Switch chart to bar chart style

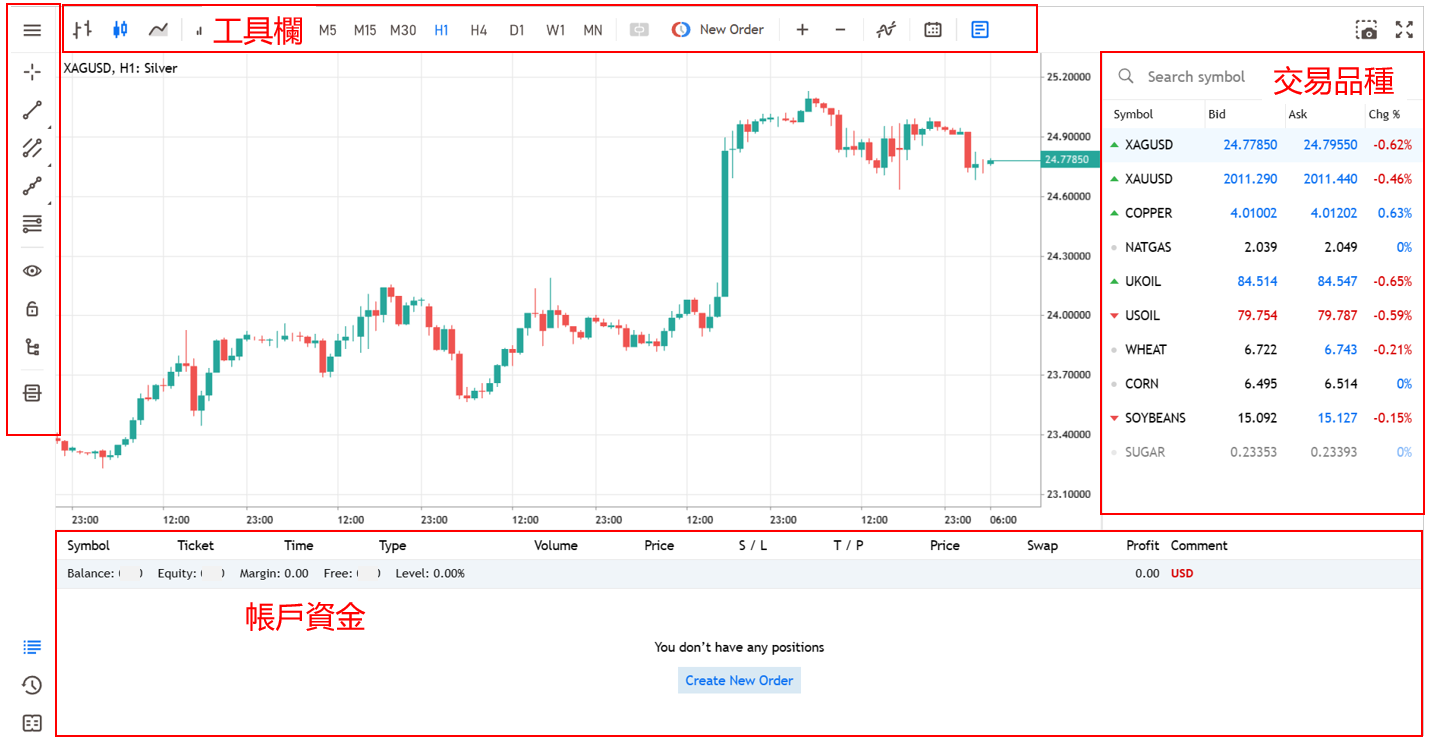tap(83, 30)
